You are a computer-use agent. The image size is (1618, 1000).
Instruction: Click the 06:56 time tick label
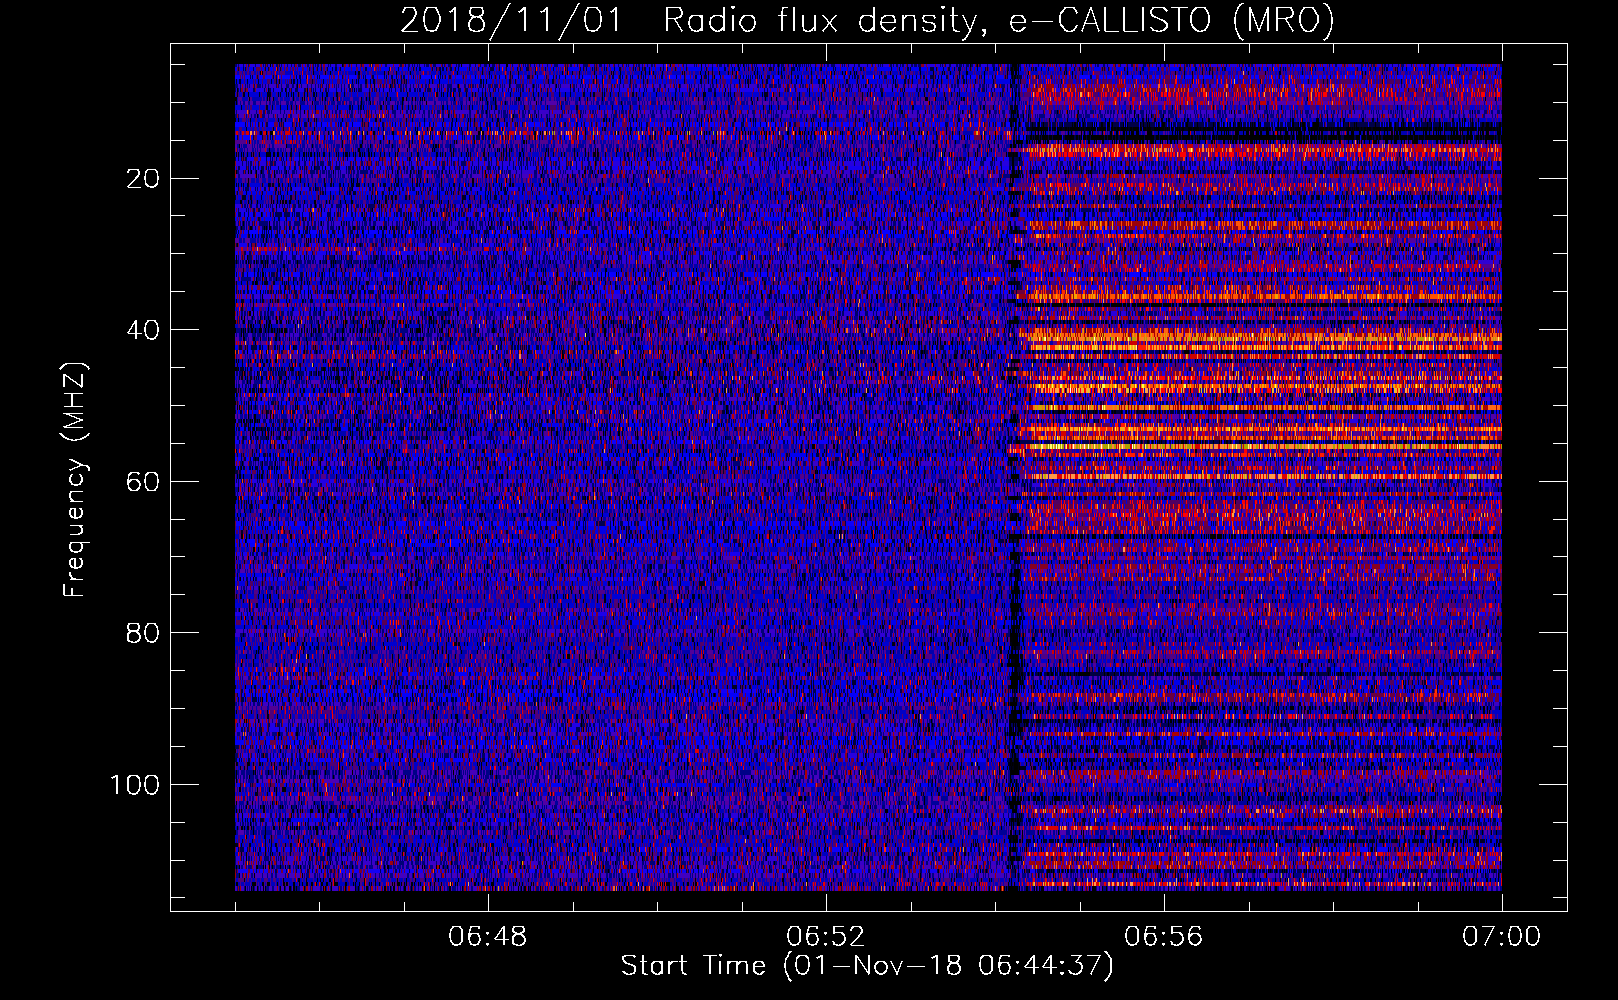[1164, 937]
